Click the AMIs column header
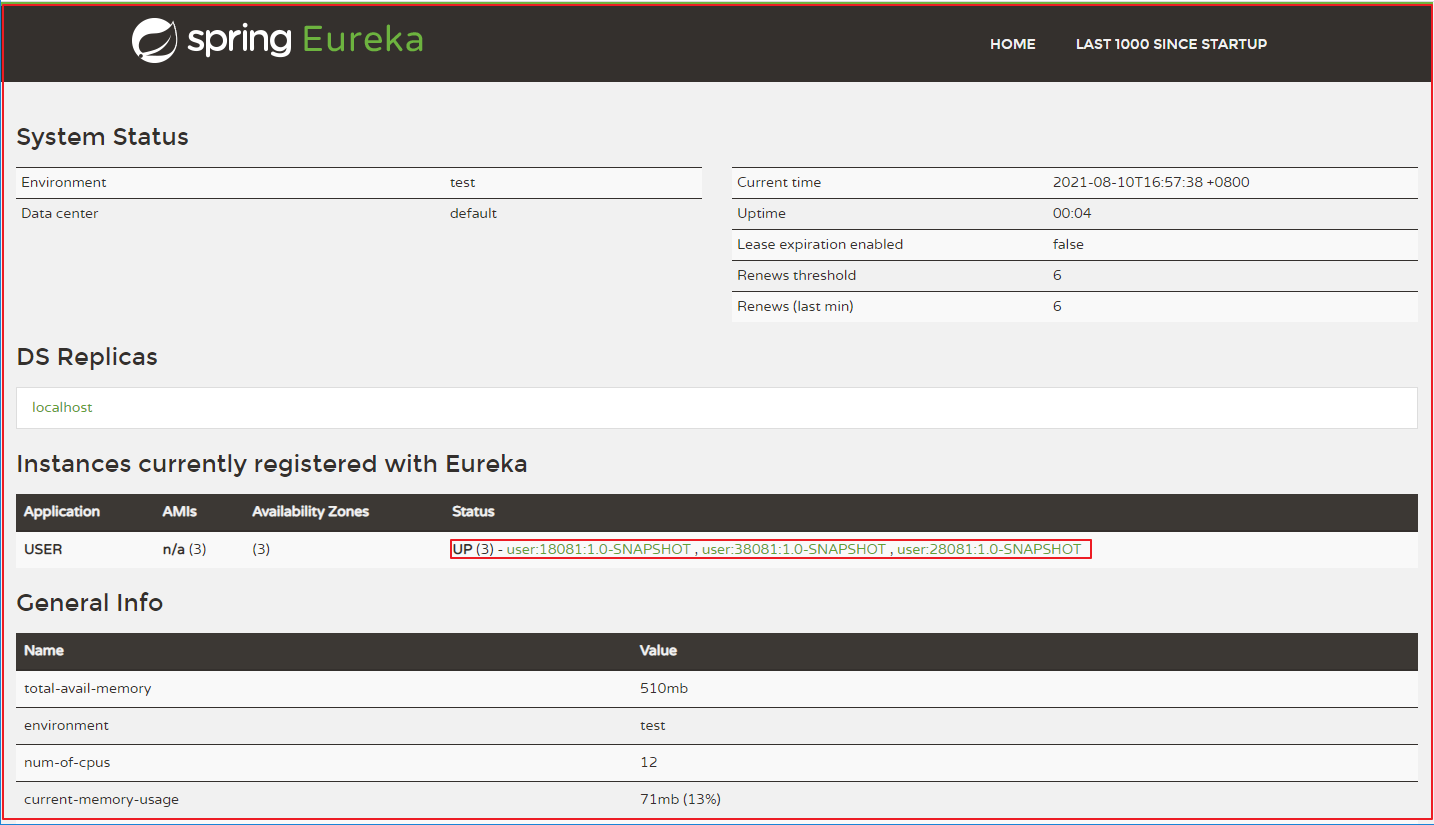1434x825 pixels. pos(180,512)
